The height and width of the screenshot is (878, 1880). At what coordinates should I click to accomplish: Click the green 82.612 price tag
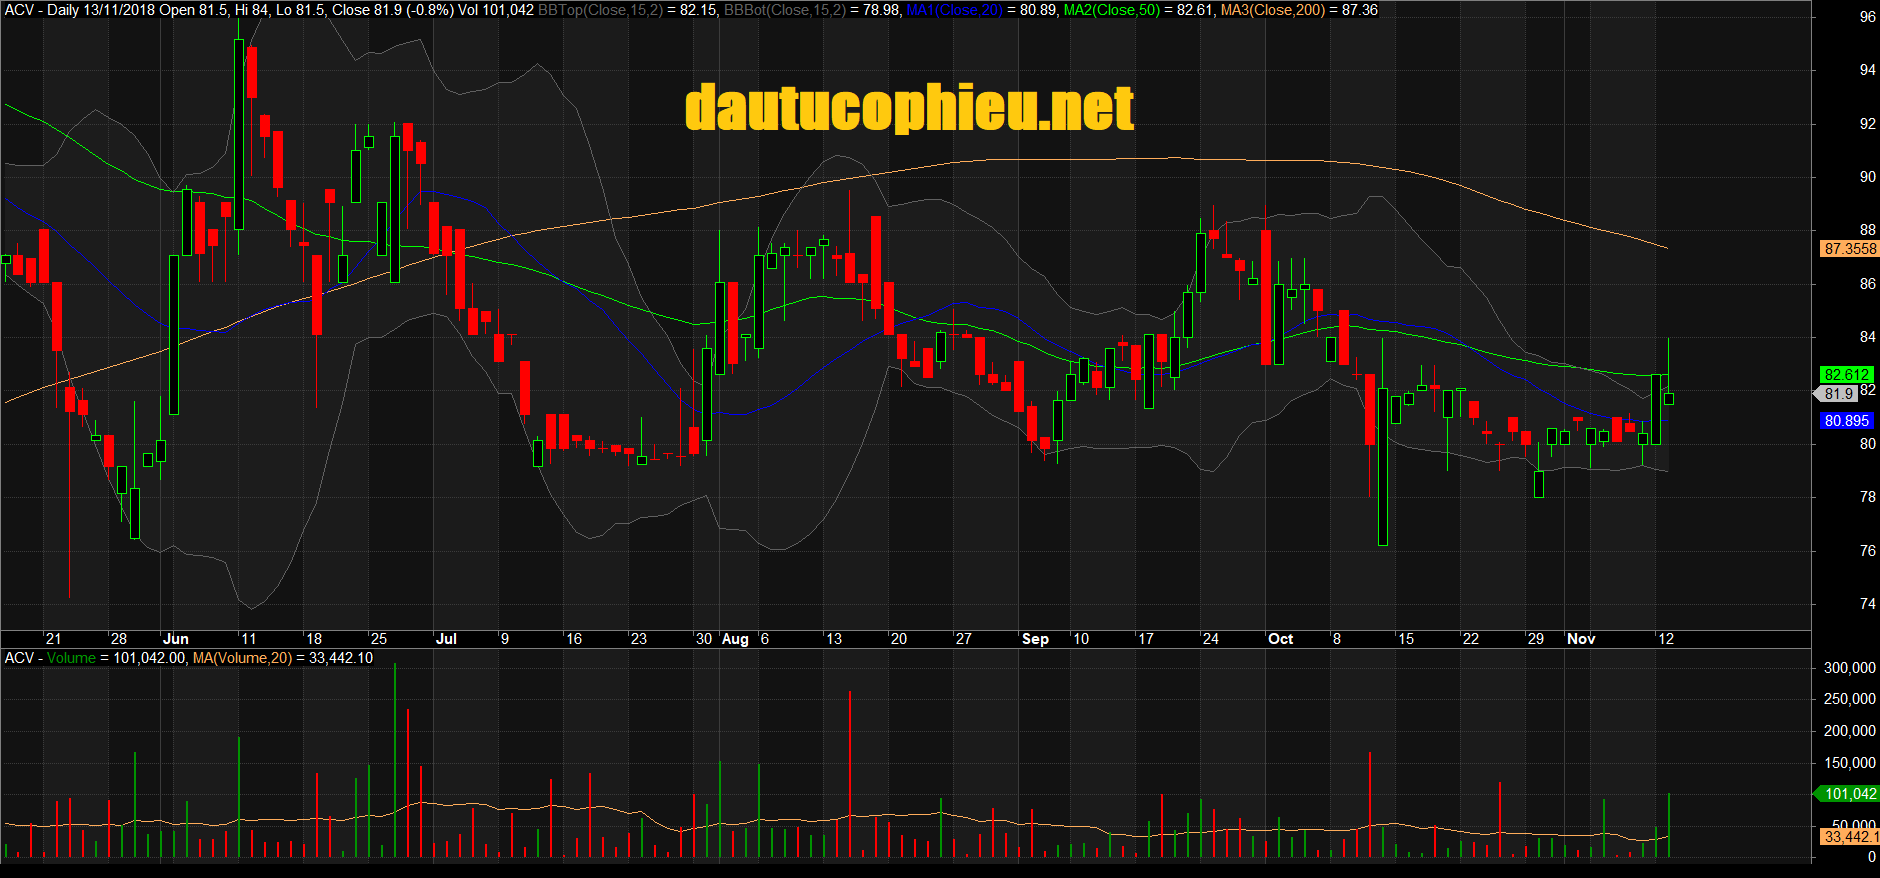(1846, 375)
